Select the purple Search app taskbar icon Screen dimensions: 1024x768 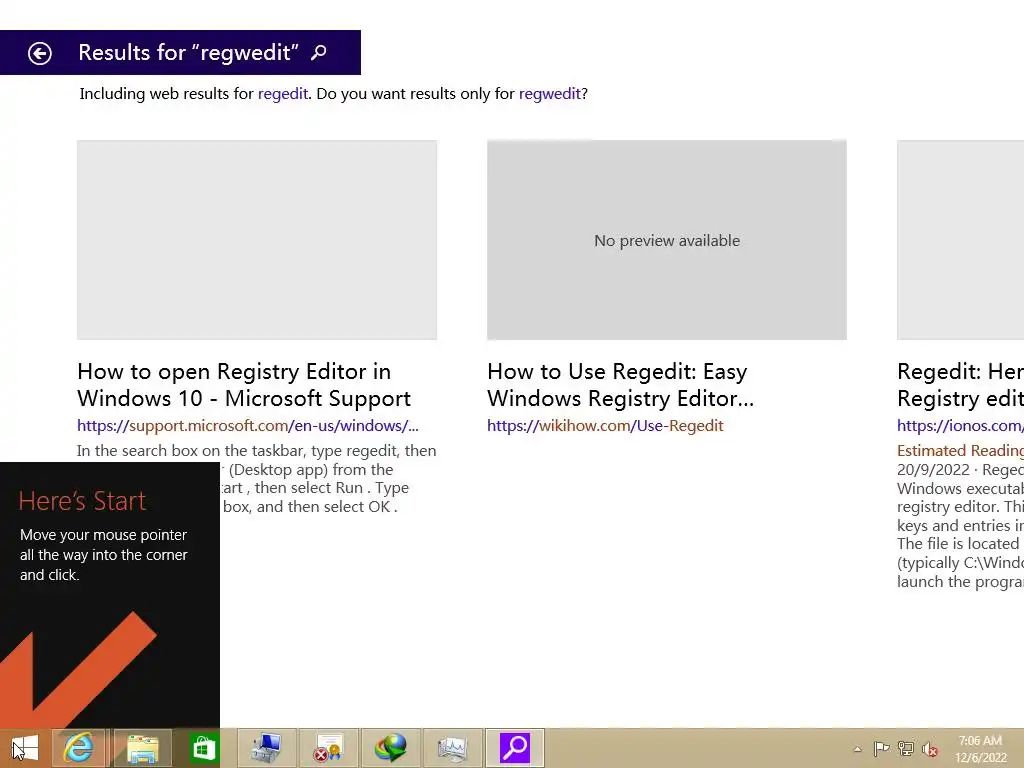point(515,748)
